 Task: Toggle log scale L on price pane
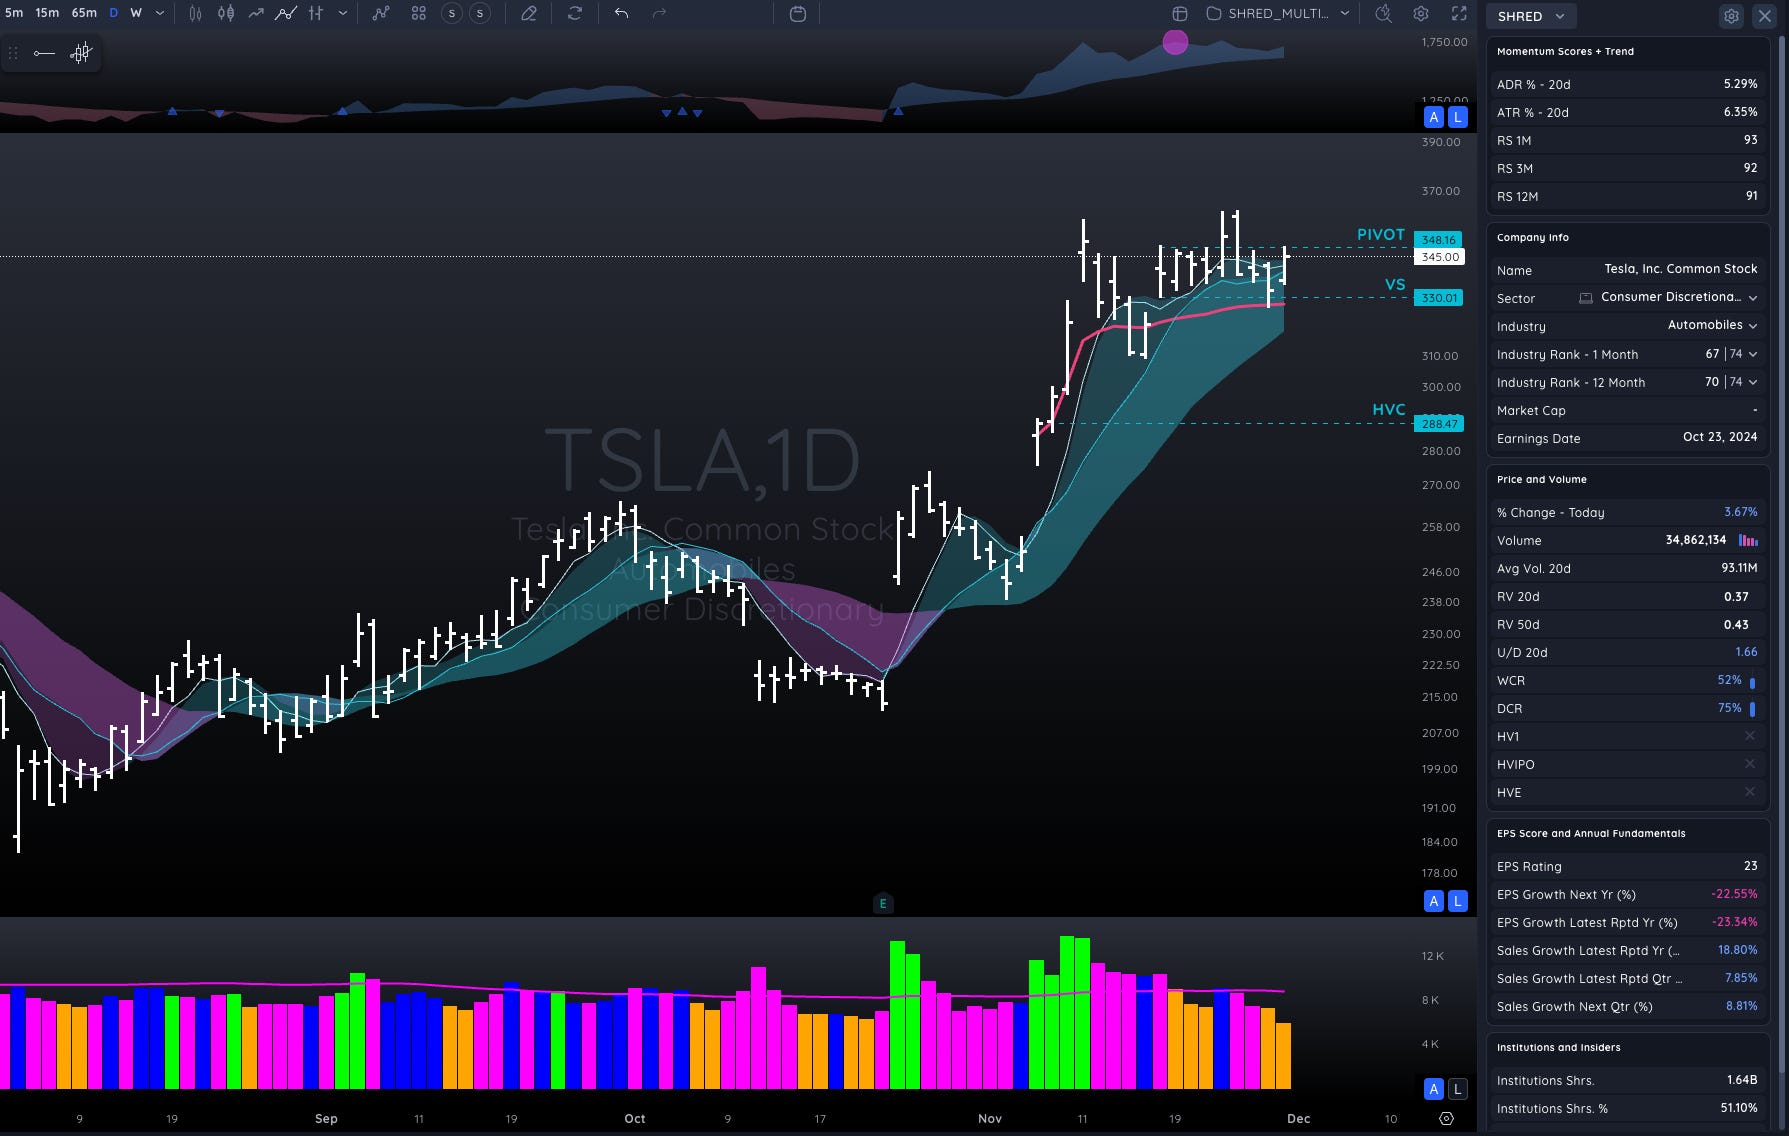(1458, 901)
